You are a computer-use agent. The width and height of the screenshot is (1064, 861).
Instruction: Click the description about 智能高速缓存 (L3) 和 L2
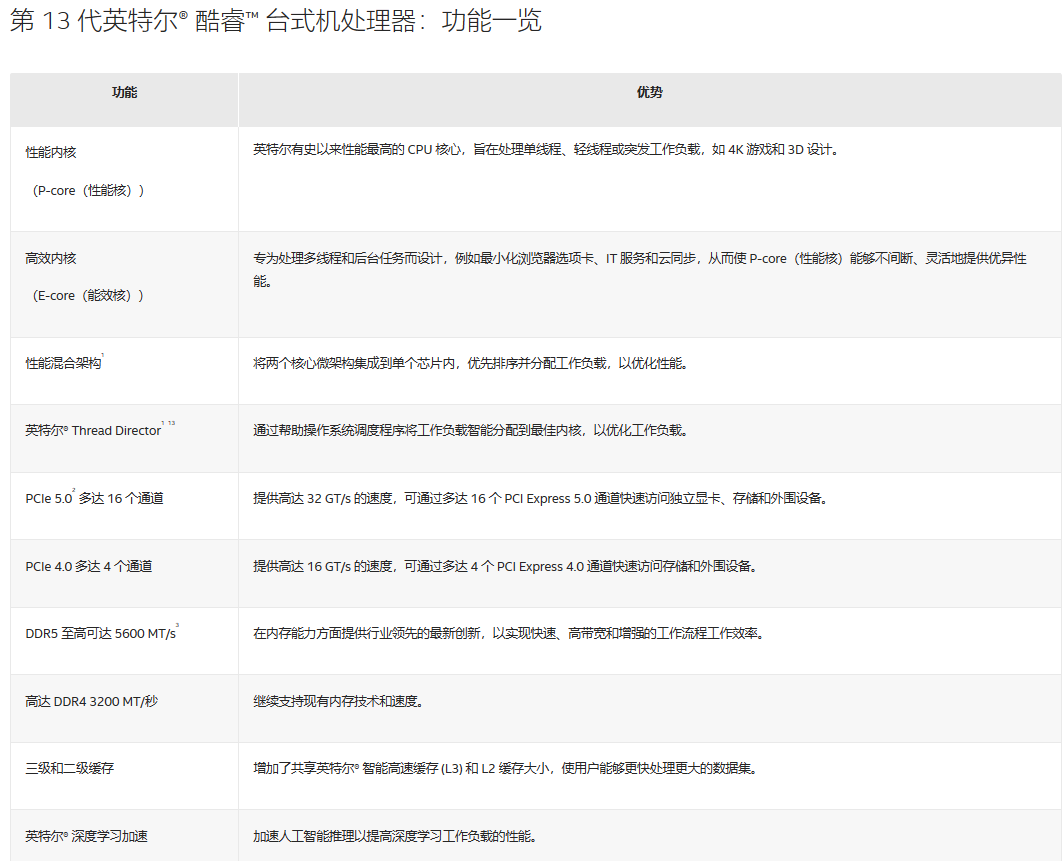tap(506, 768)
